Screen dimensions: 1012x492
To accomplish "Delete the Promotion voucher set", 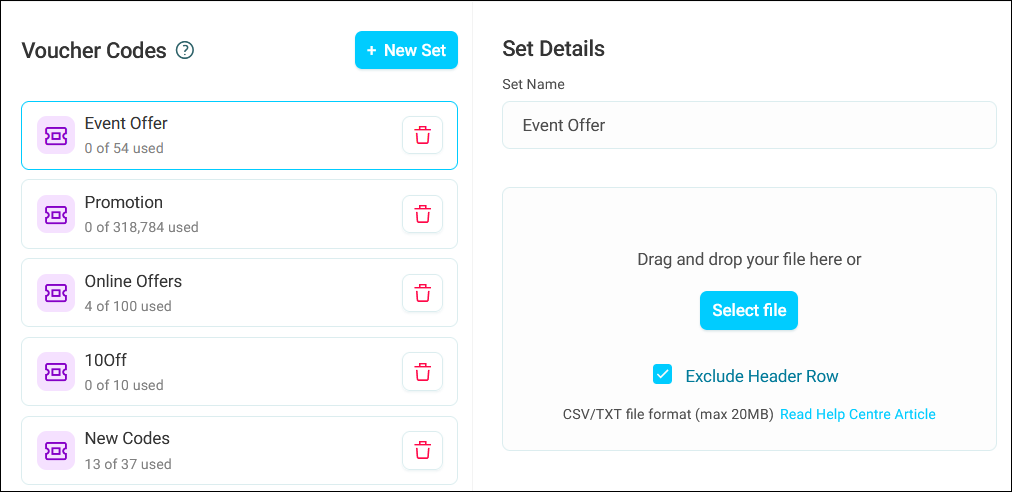I will coord(422,214).
